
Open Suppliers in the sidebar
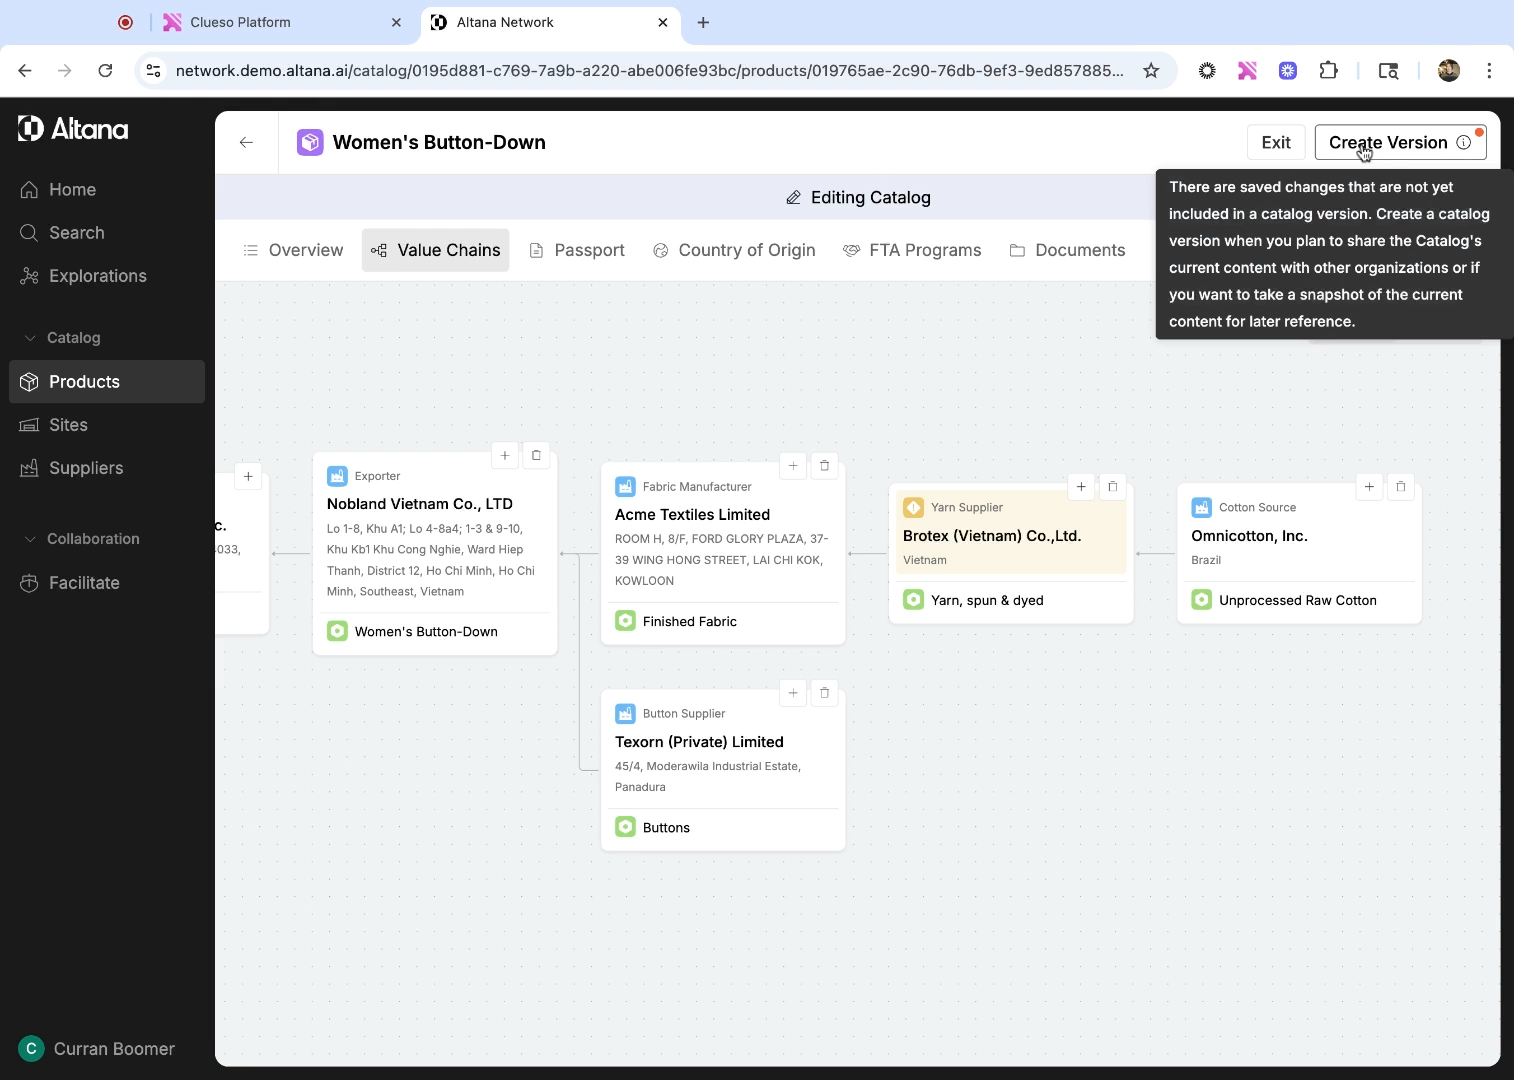86,468
